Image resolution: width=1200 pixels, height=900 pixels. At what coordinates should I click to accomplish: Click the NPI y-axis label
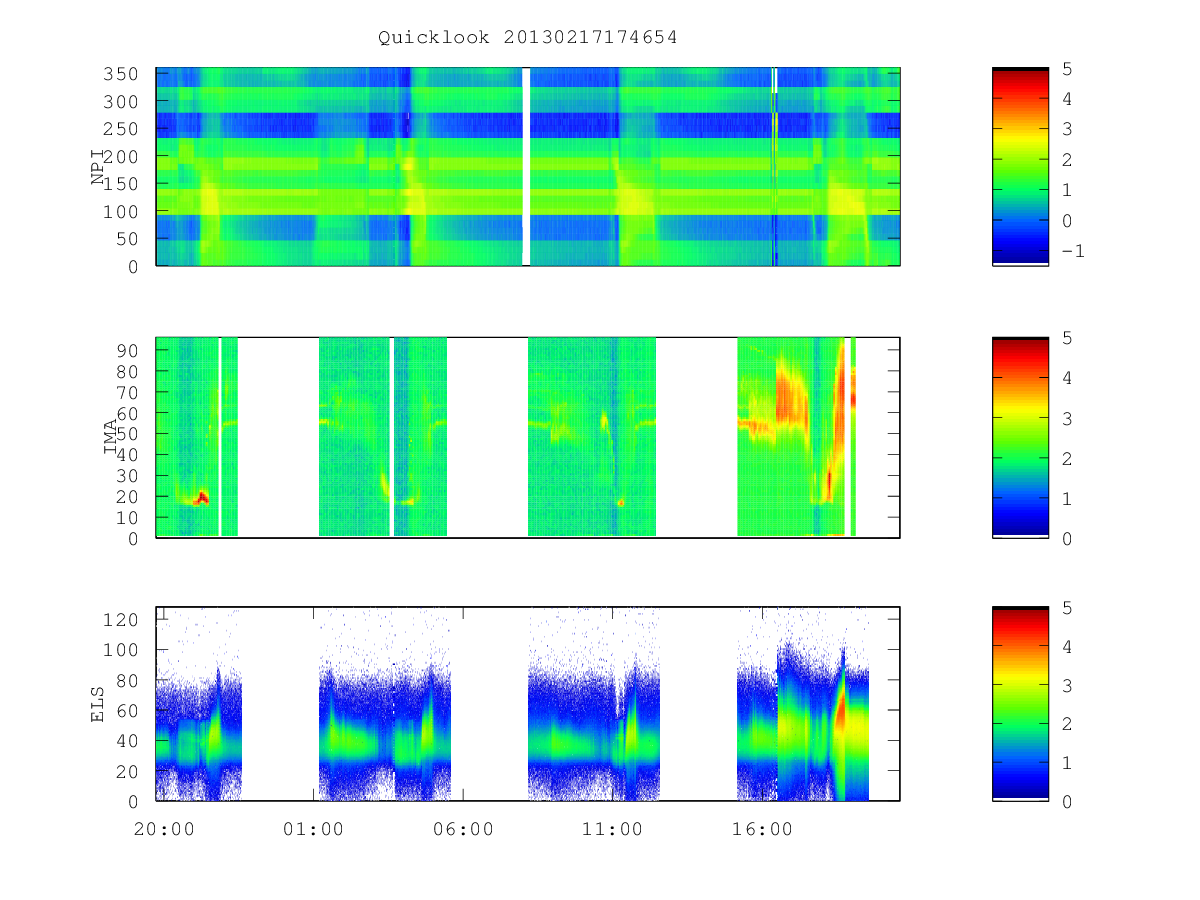pyautogui.click(x=98, y=167)
